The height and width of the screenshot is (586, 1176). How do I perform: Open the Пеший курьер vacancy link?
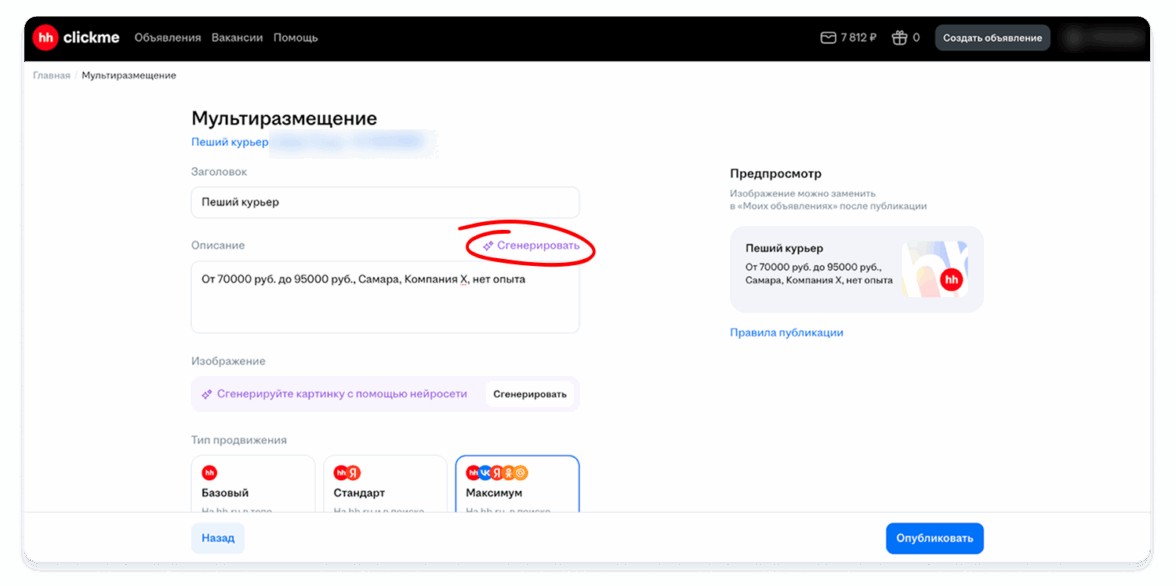pos(230,143)
